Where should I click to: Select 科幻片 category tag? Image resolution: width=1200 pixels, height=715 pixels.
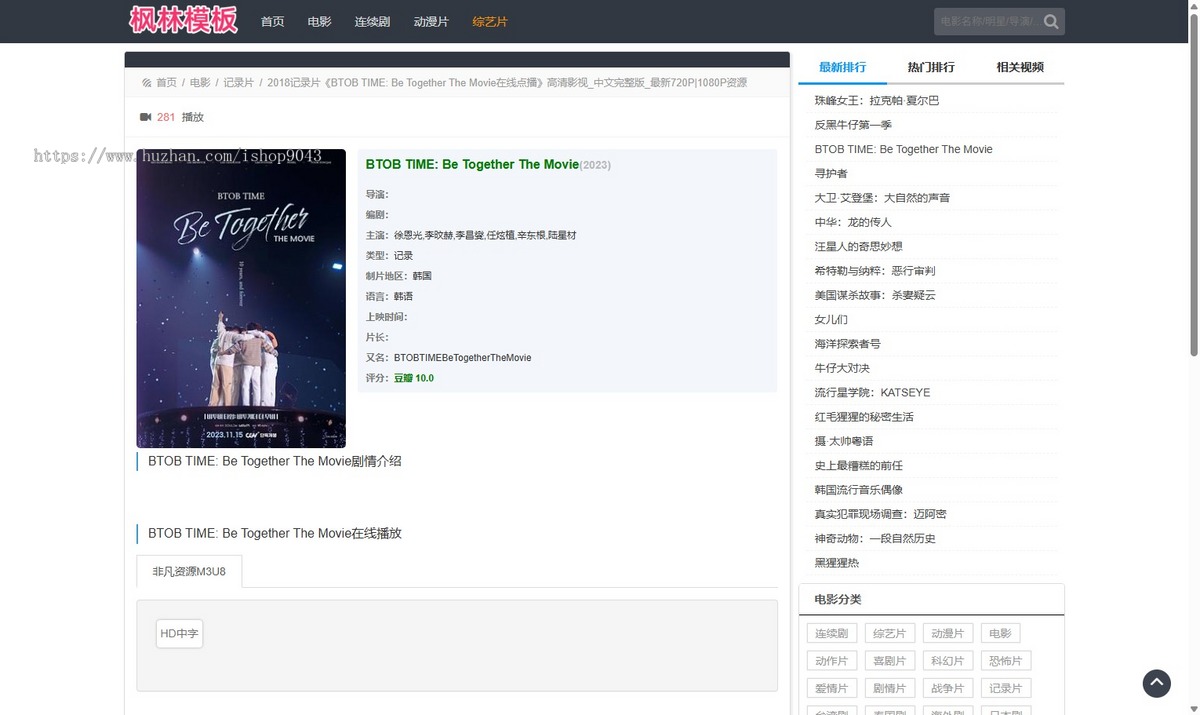(947, 661)
